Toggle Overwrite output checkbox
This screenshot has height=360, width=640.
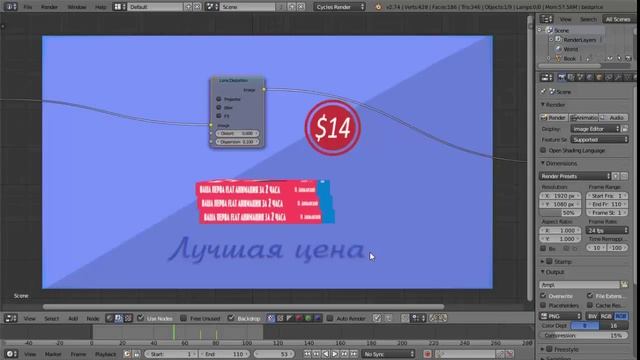[x=543, y=296]
